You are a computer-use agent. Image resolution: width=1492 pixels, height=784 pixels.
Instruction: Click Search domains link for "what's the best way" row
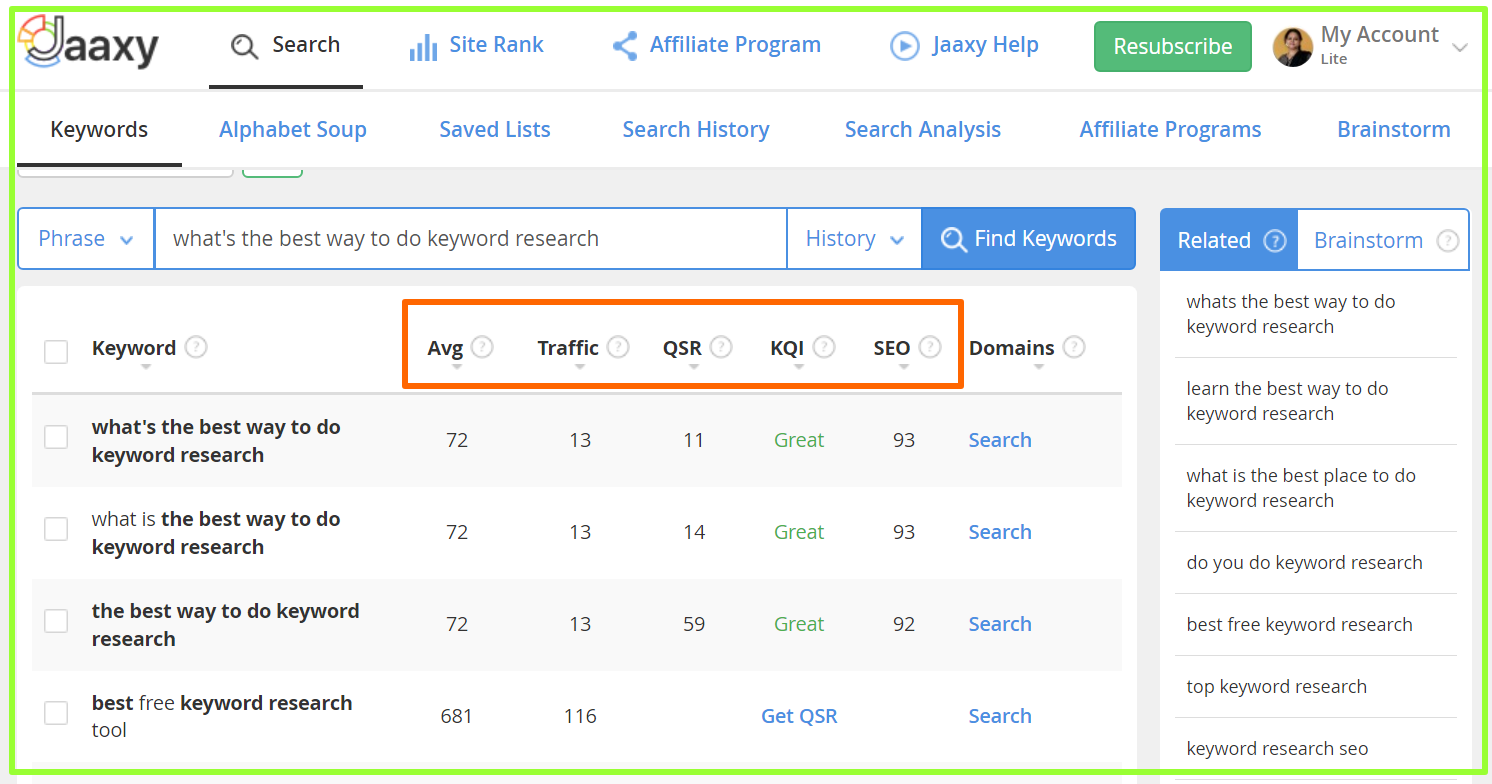(x=1000, y=440)
